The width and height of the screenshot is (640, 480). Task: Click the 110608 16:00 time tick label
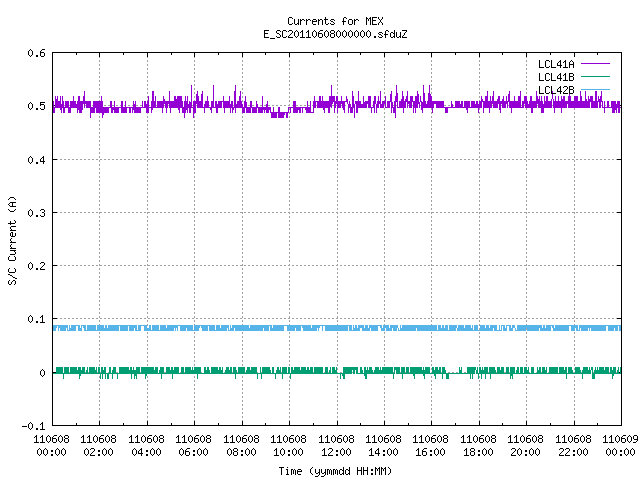click(x=431, y=445)
